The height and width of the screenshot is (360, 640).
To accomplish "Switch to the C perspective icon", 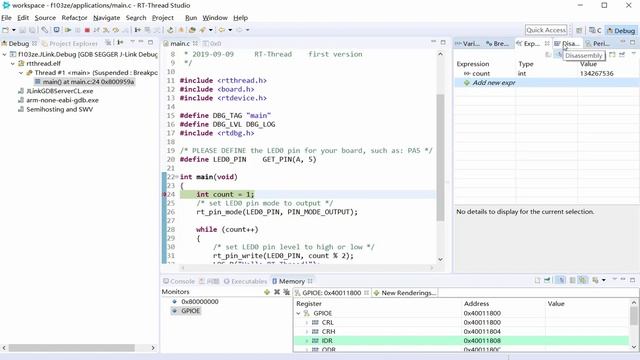I will click(x=595, y=31).
